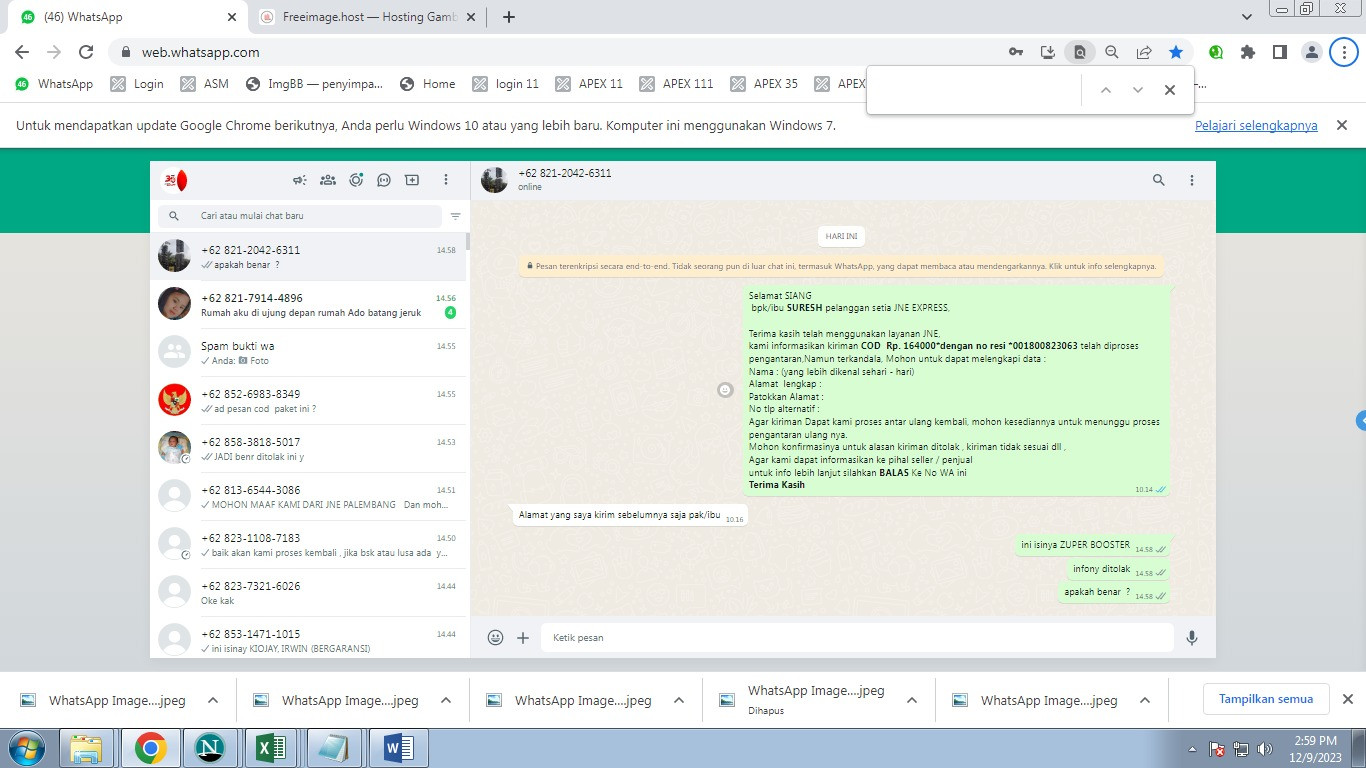Open contact info from header +62 821-2042-6311
This screenshot has height=768, width=1366.
point(564,173)
